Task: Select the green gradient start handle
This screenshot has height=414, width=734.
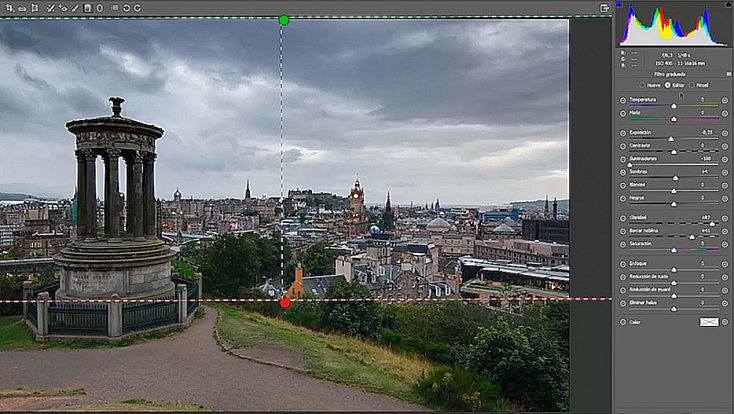Action: 284,20
